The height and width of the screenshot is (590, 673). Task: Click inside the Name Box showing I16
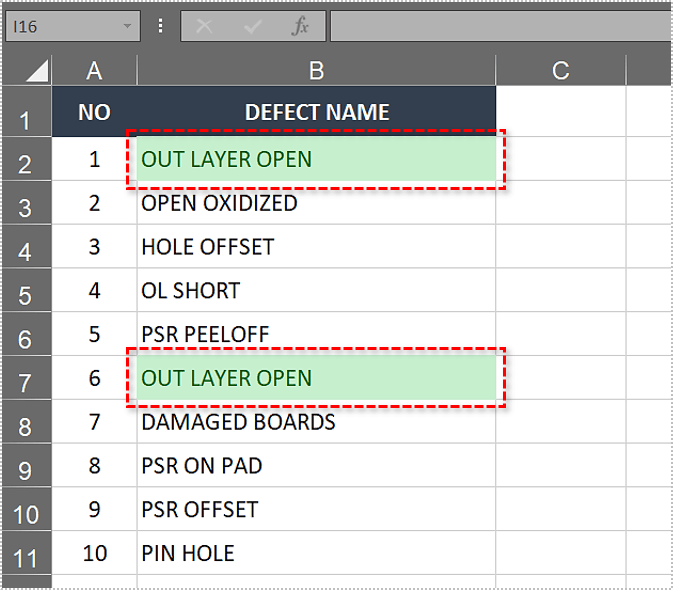pyautogui.click(x=60, y=27)
